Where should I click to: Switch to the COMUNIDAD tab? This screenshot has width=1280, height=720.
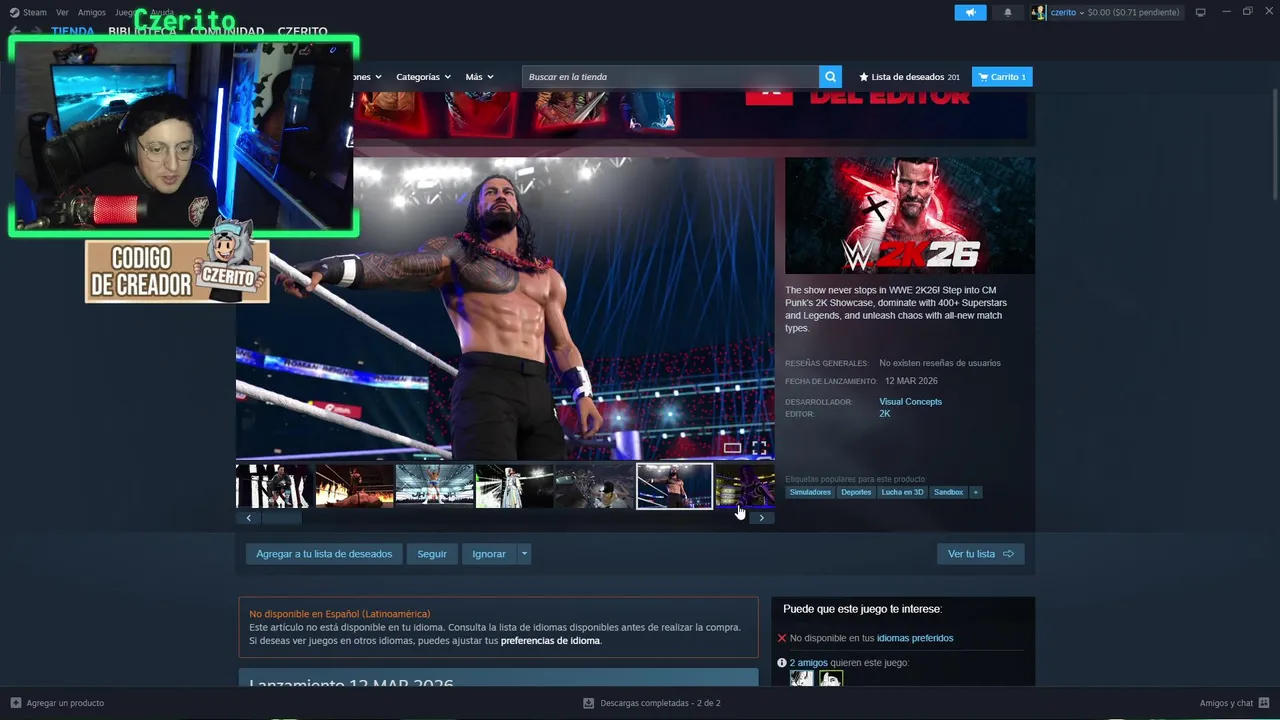pos(227,32)
